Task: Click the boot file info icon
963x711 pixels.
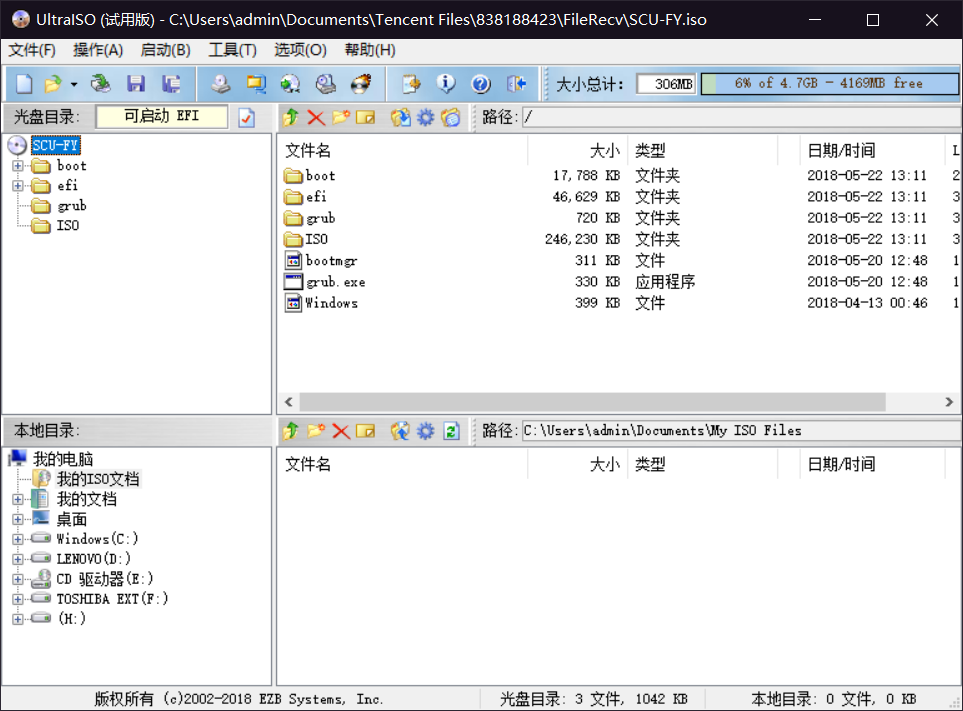Action: (x=451, y=117)
